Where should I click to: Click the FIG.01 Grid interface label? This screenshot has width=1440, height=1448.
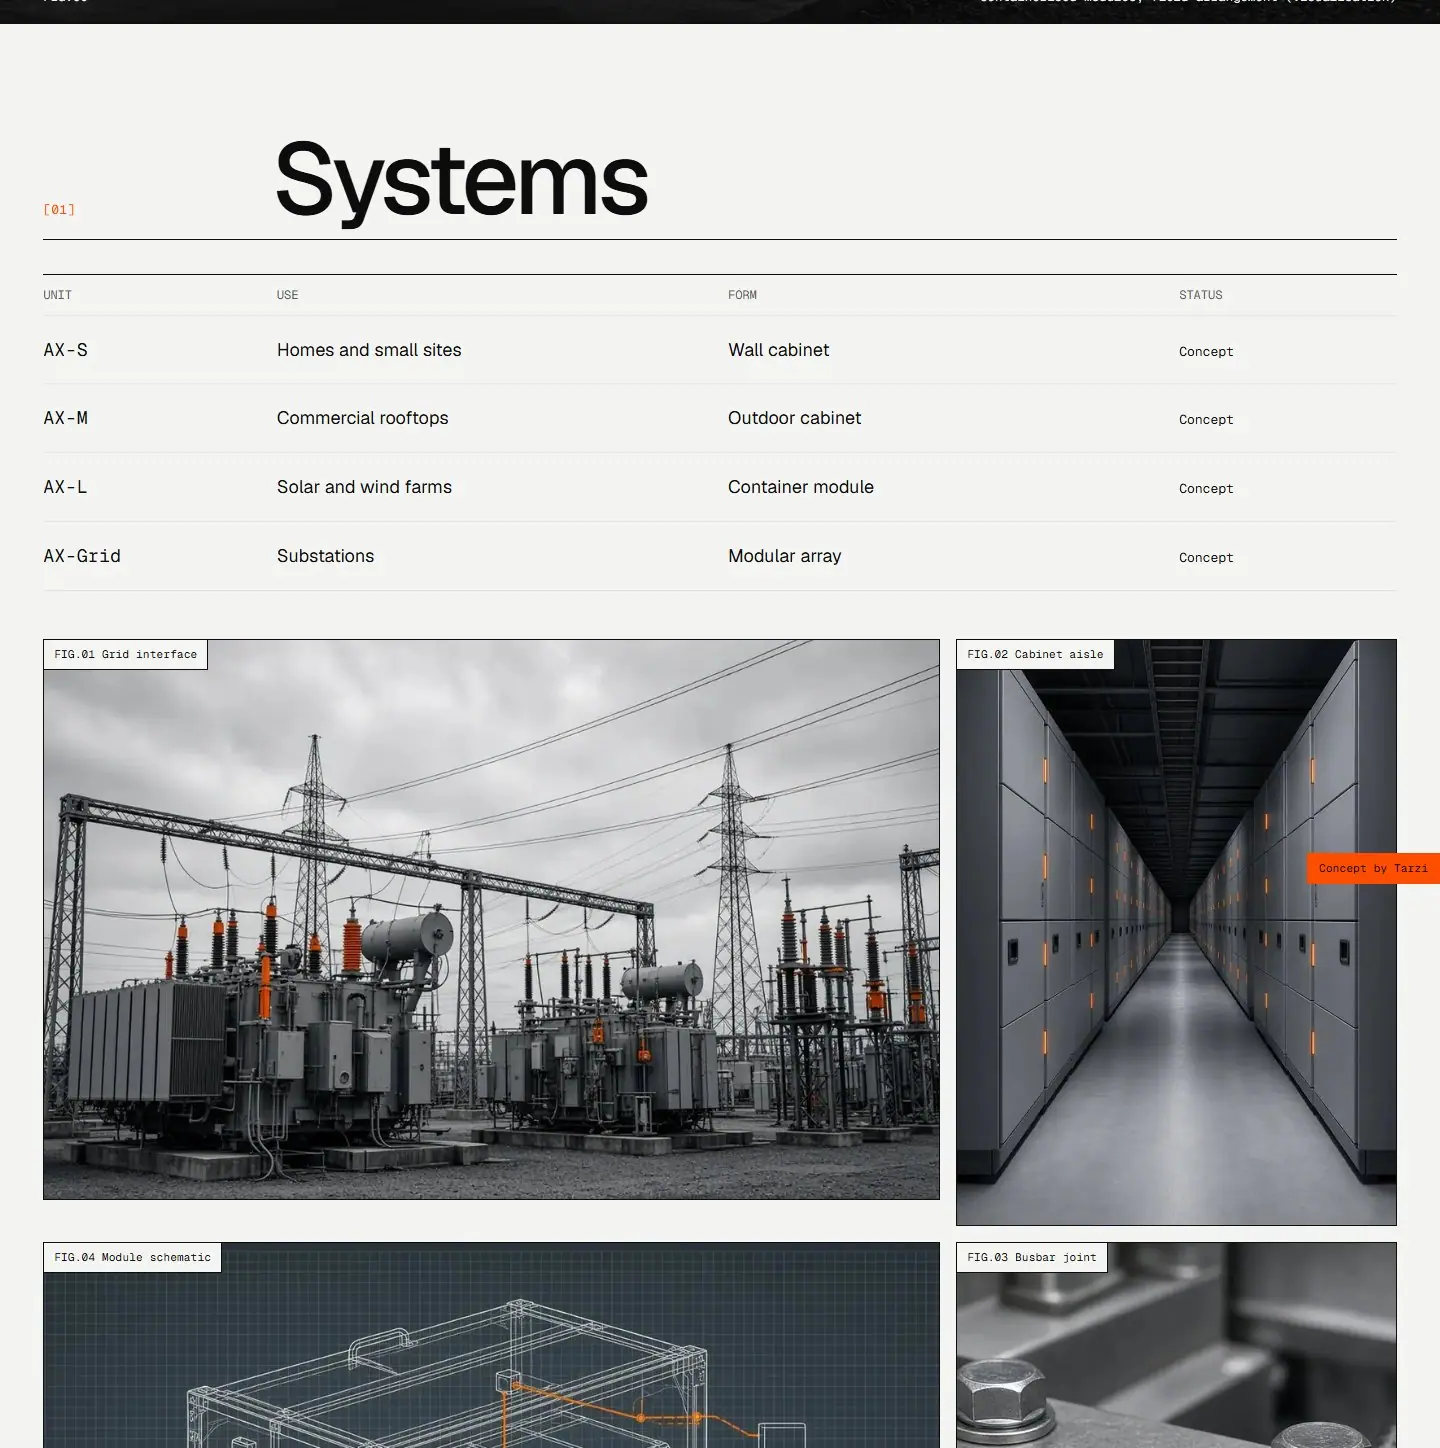[125, 654]
